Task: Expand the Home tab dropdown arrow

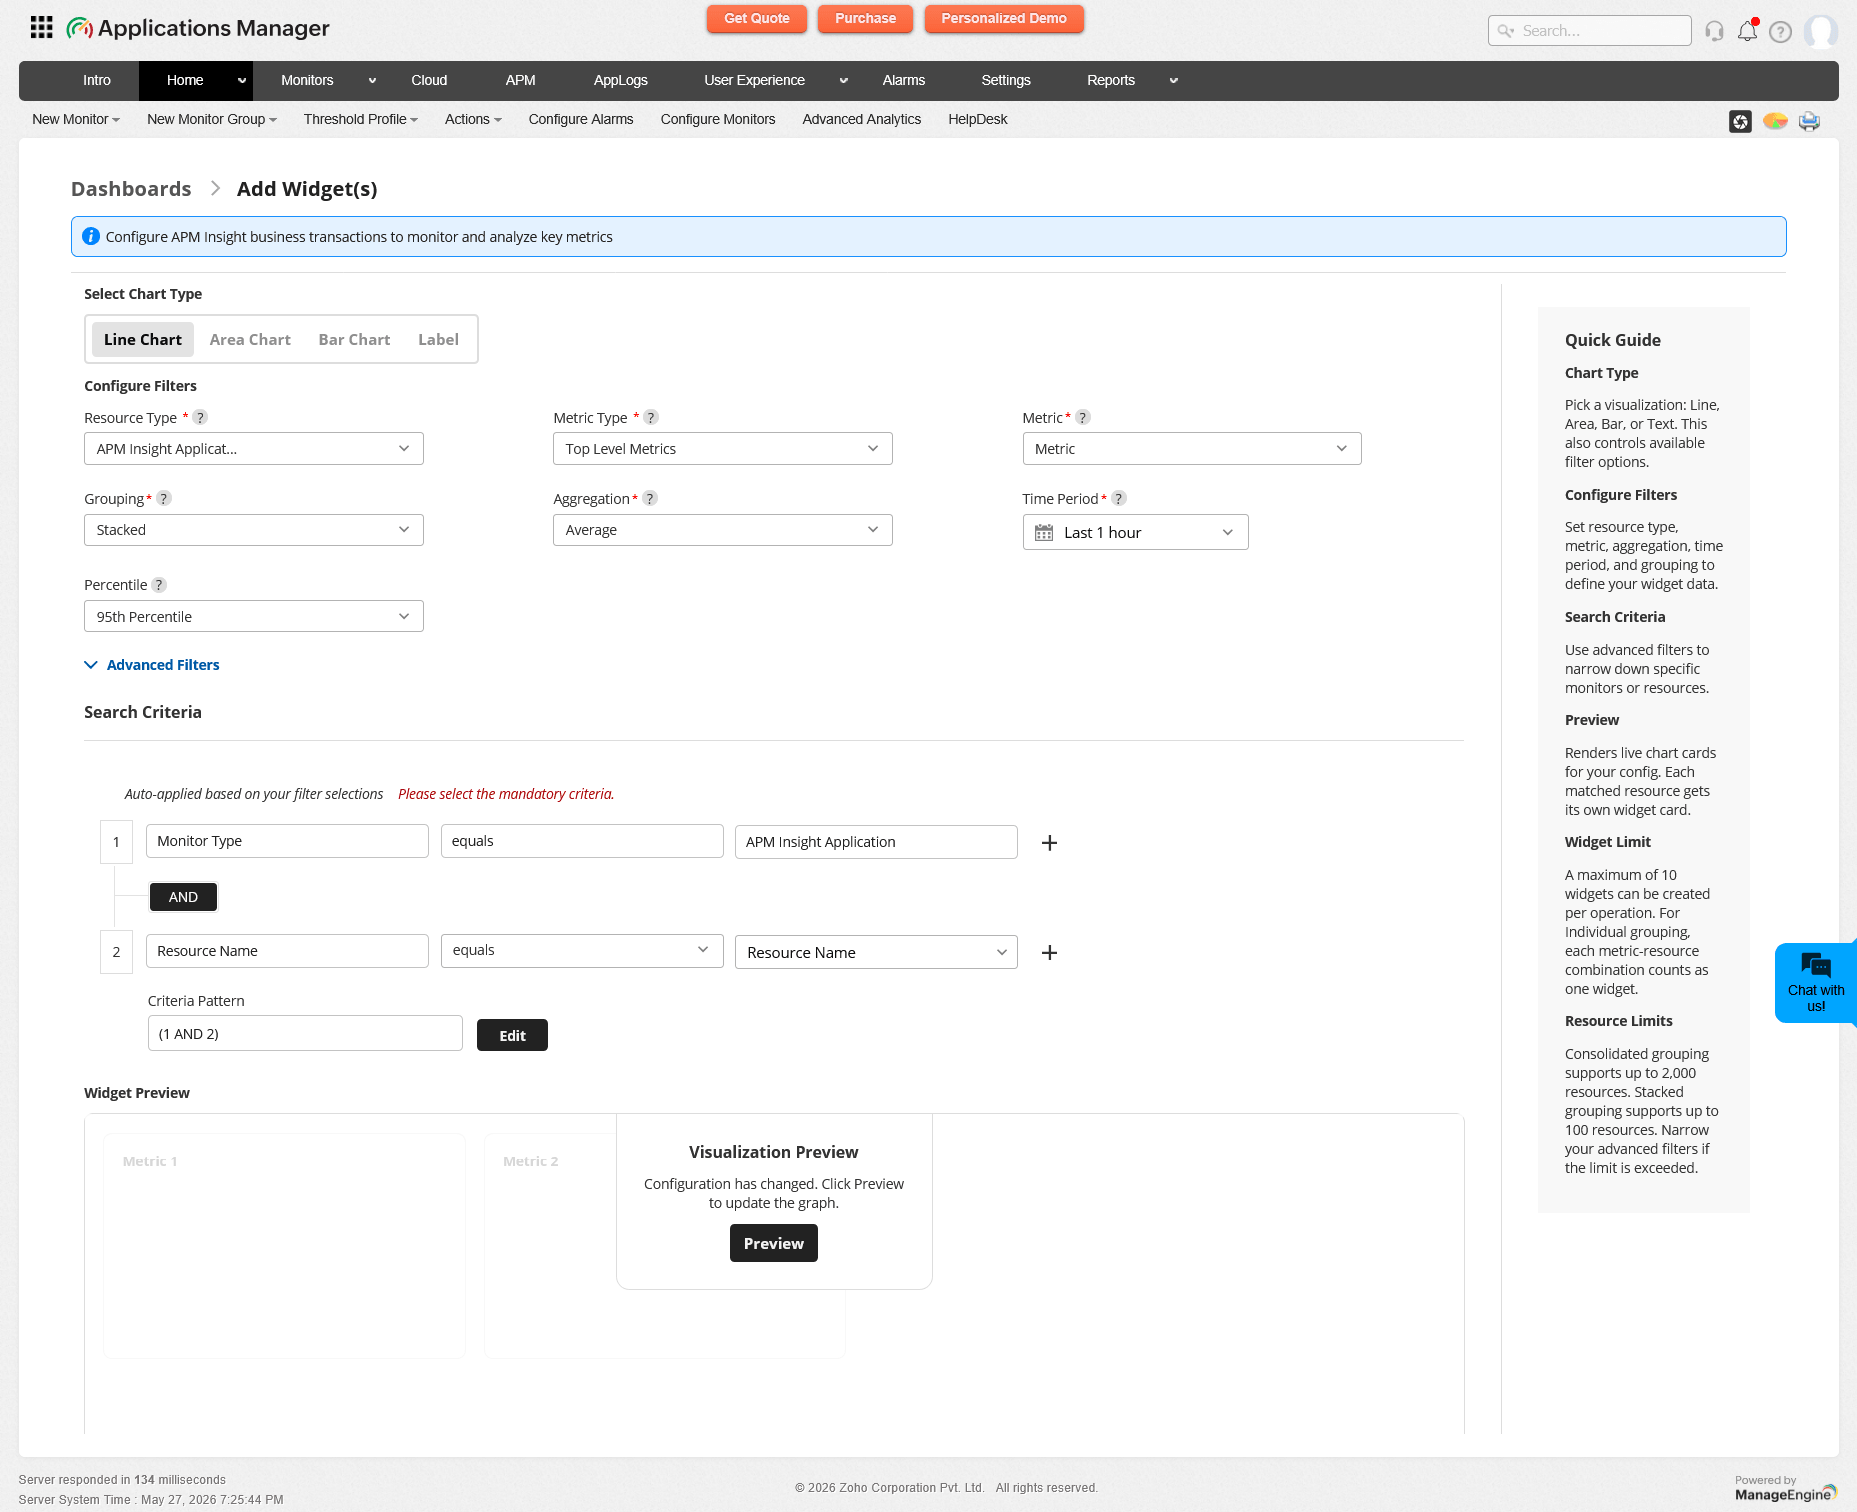Action: tap(242, 81)
